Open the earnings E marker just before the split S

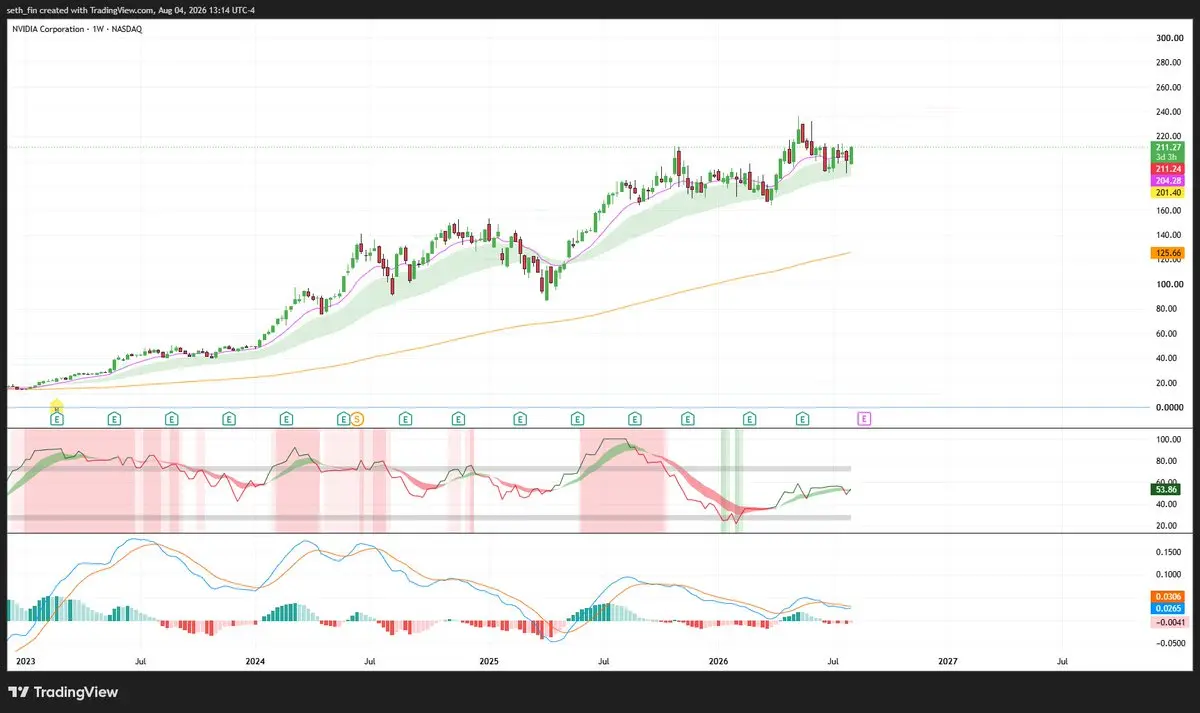point(344,419)
